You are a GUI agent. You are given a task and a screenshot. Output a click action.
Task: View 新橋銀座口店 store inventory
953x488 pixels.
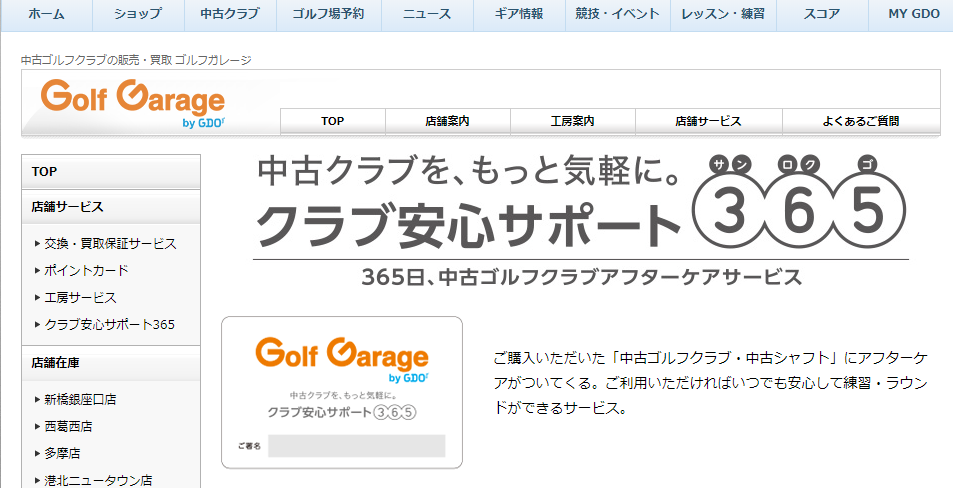point(80,399)
